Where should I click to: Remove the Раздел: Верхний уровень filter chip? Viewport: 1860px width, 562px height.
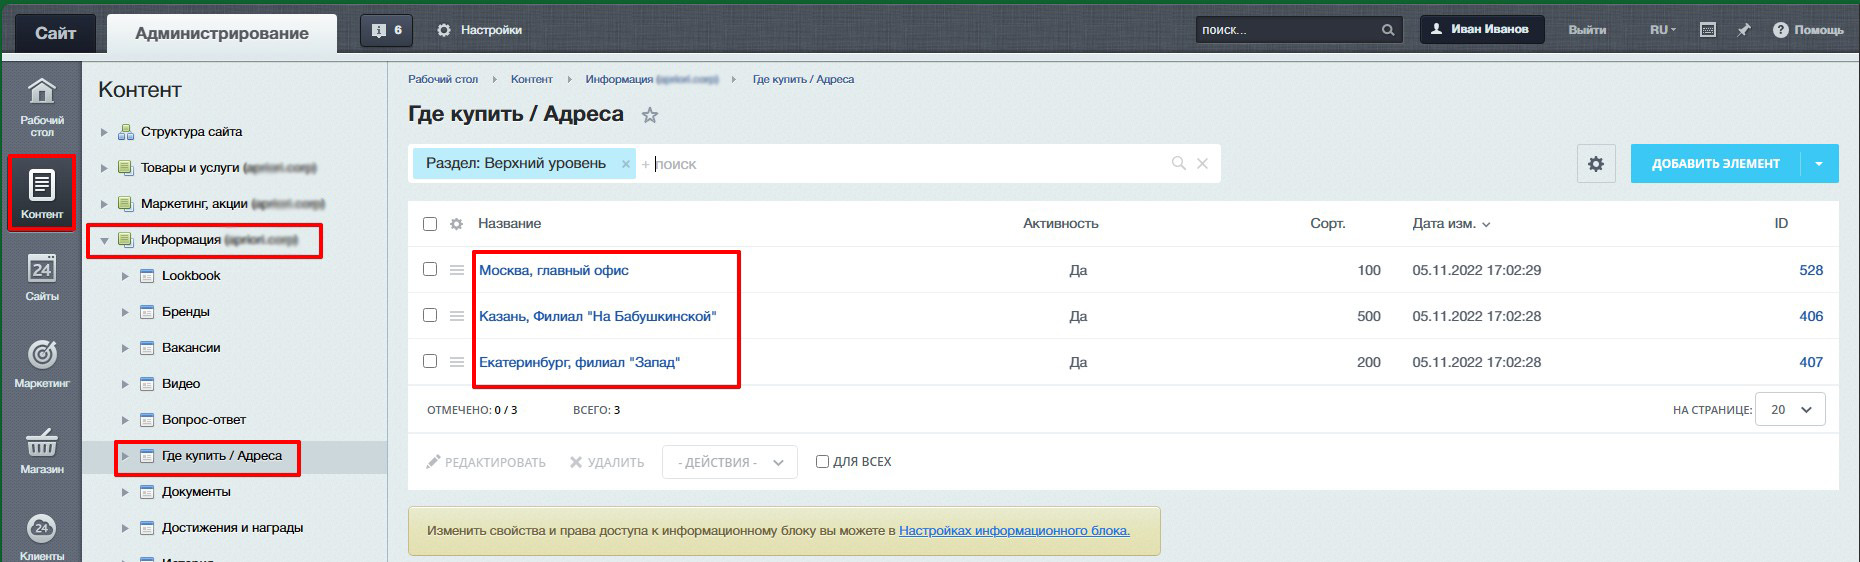click(x=626, y=164)
